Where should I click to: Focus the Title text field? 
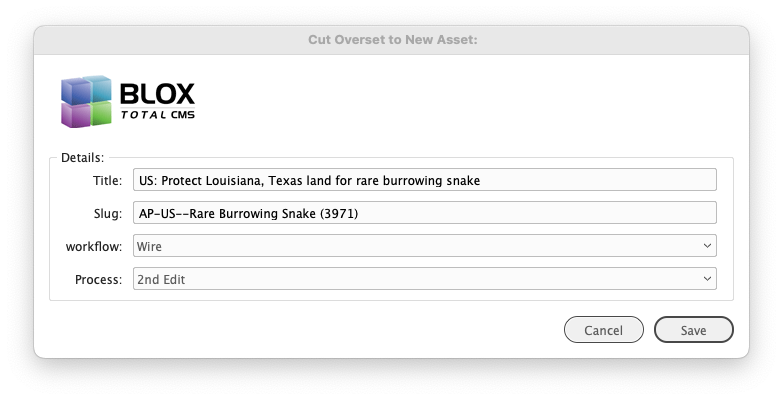[424, 180]
